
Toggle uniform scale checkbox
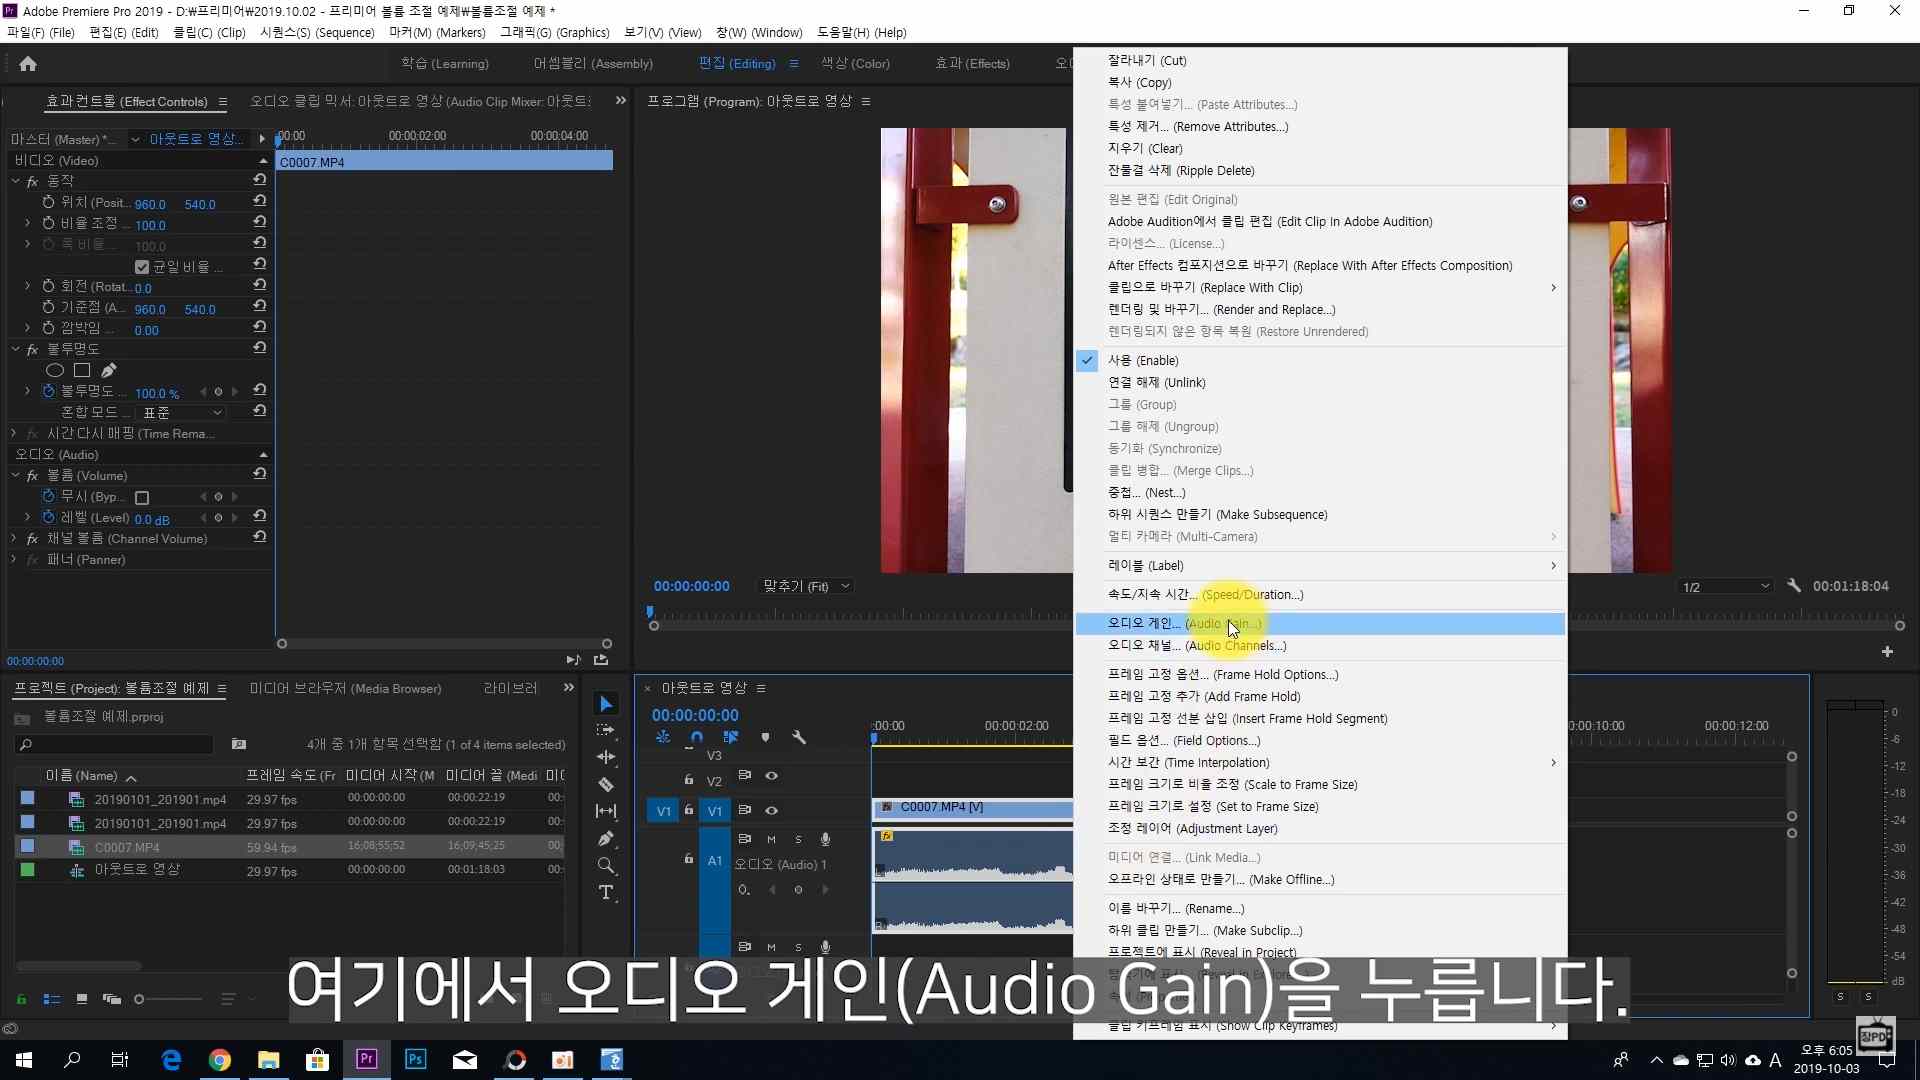point(142,267)
